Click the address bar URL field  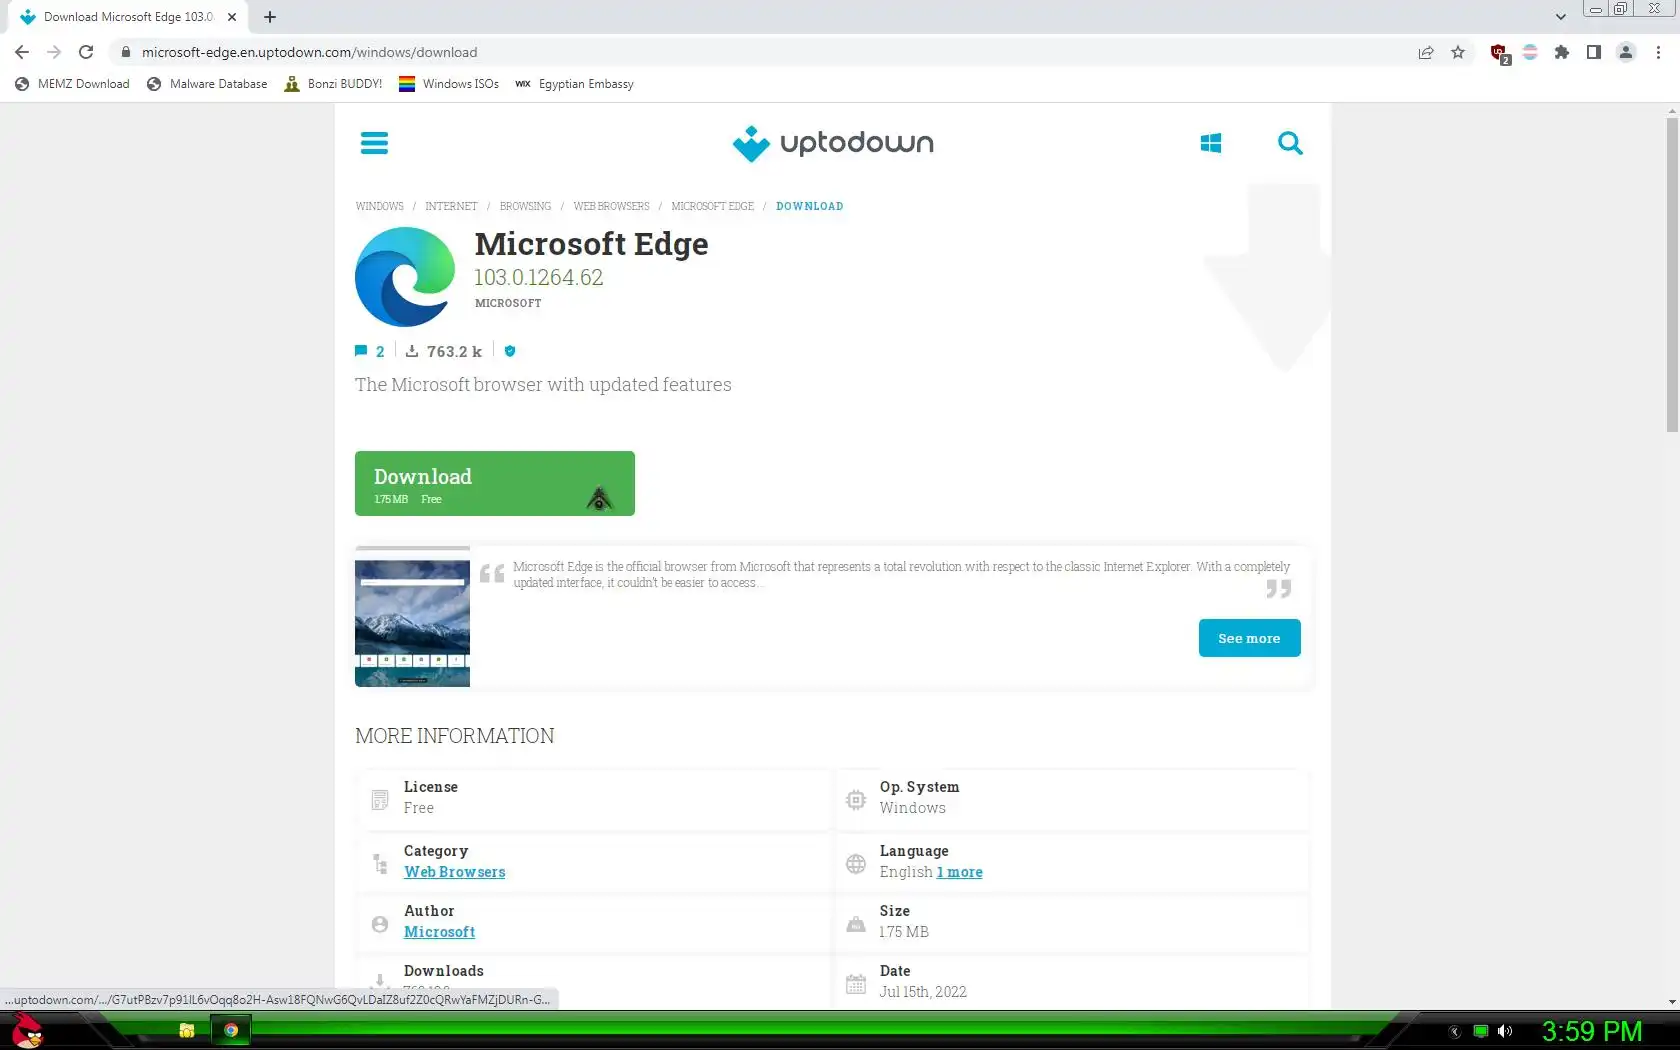pos(760,52)
